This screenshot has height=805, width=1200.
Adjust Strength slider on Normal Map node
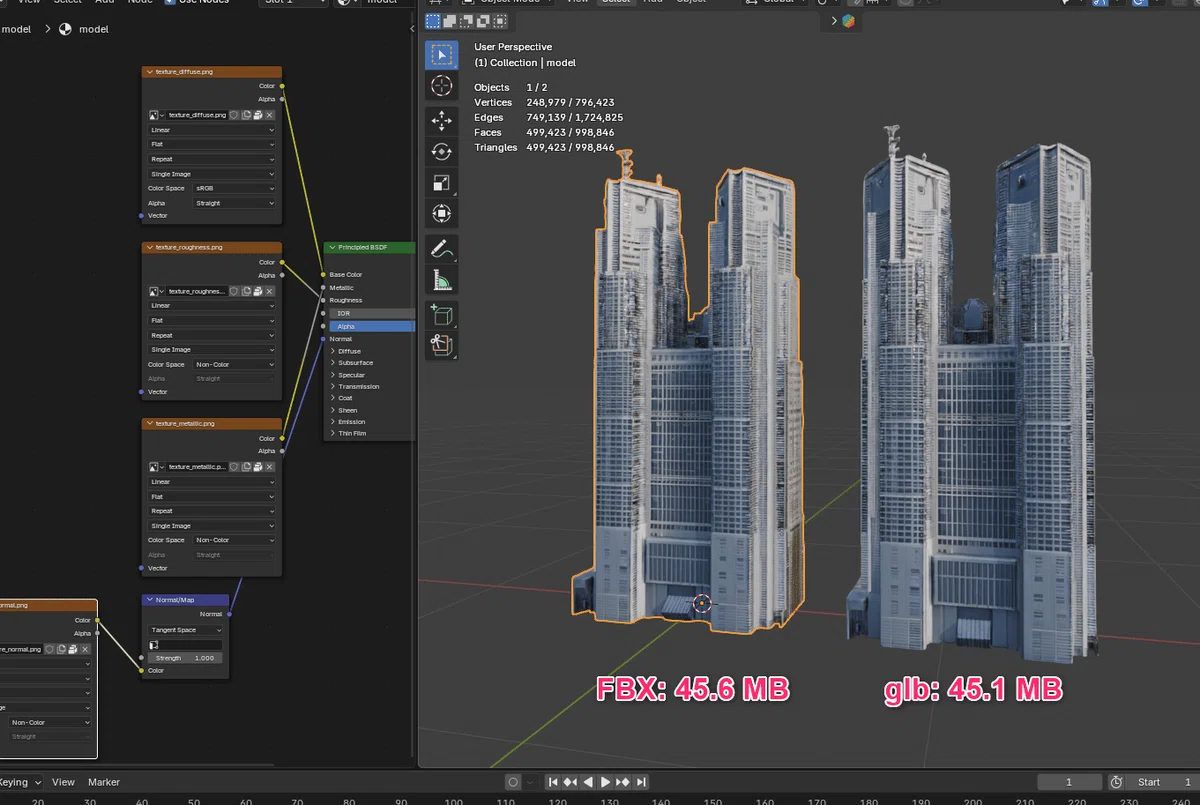[186, 658]
